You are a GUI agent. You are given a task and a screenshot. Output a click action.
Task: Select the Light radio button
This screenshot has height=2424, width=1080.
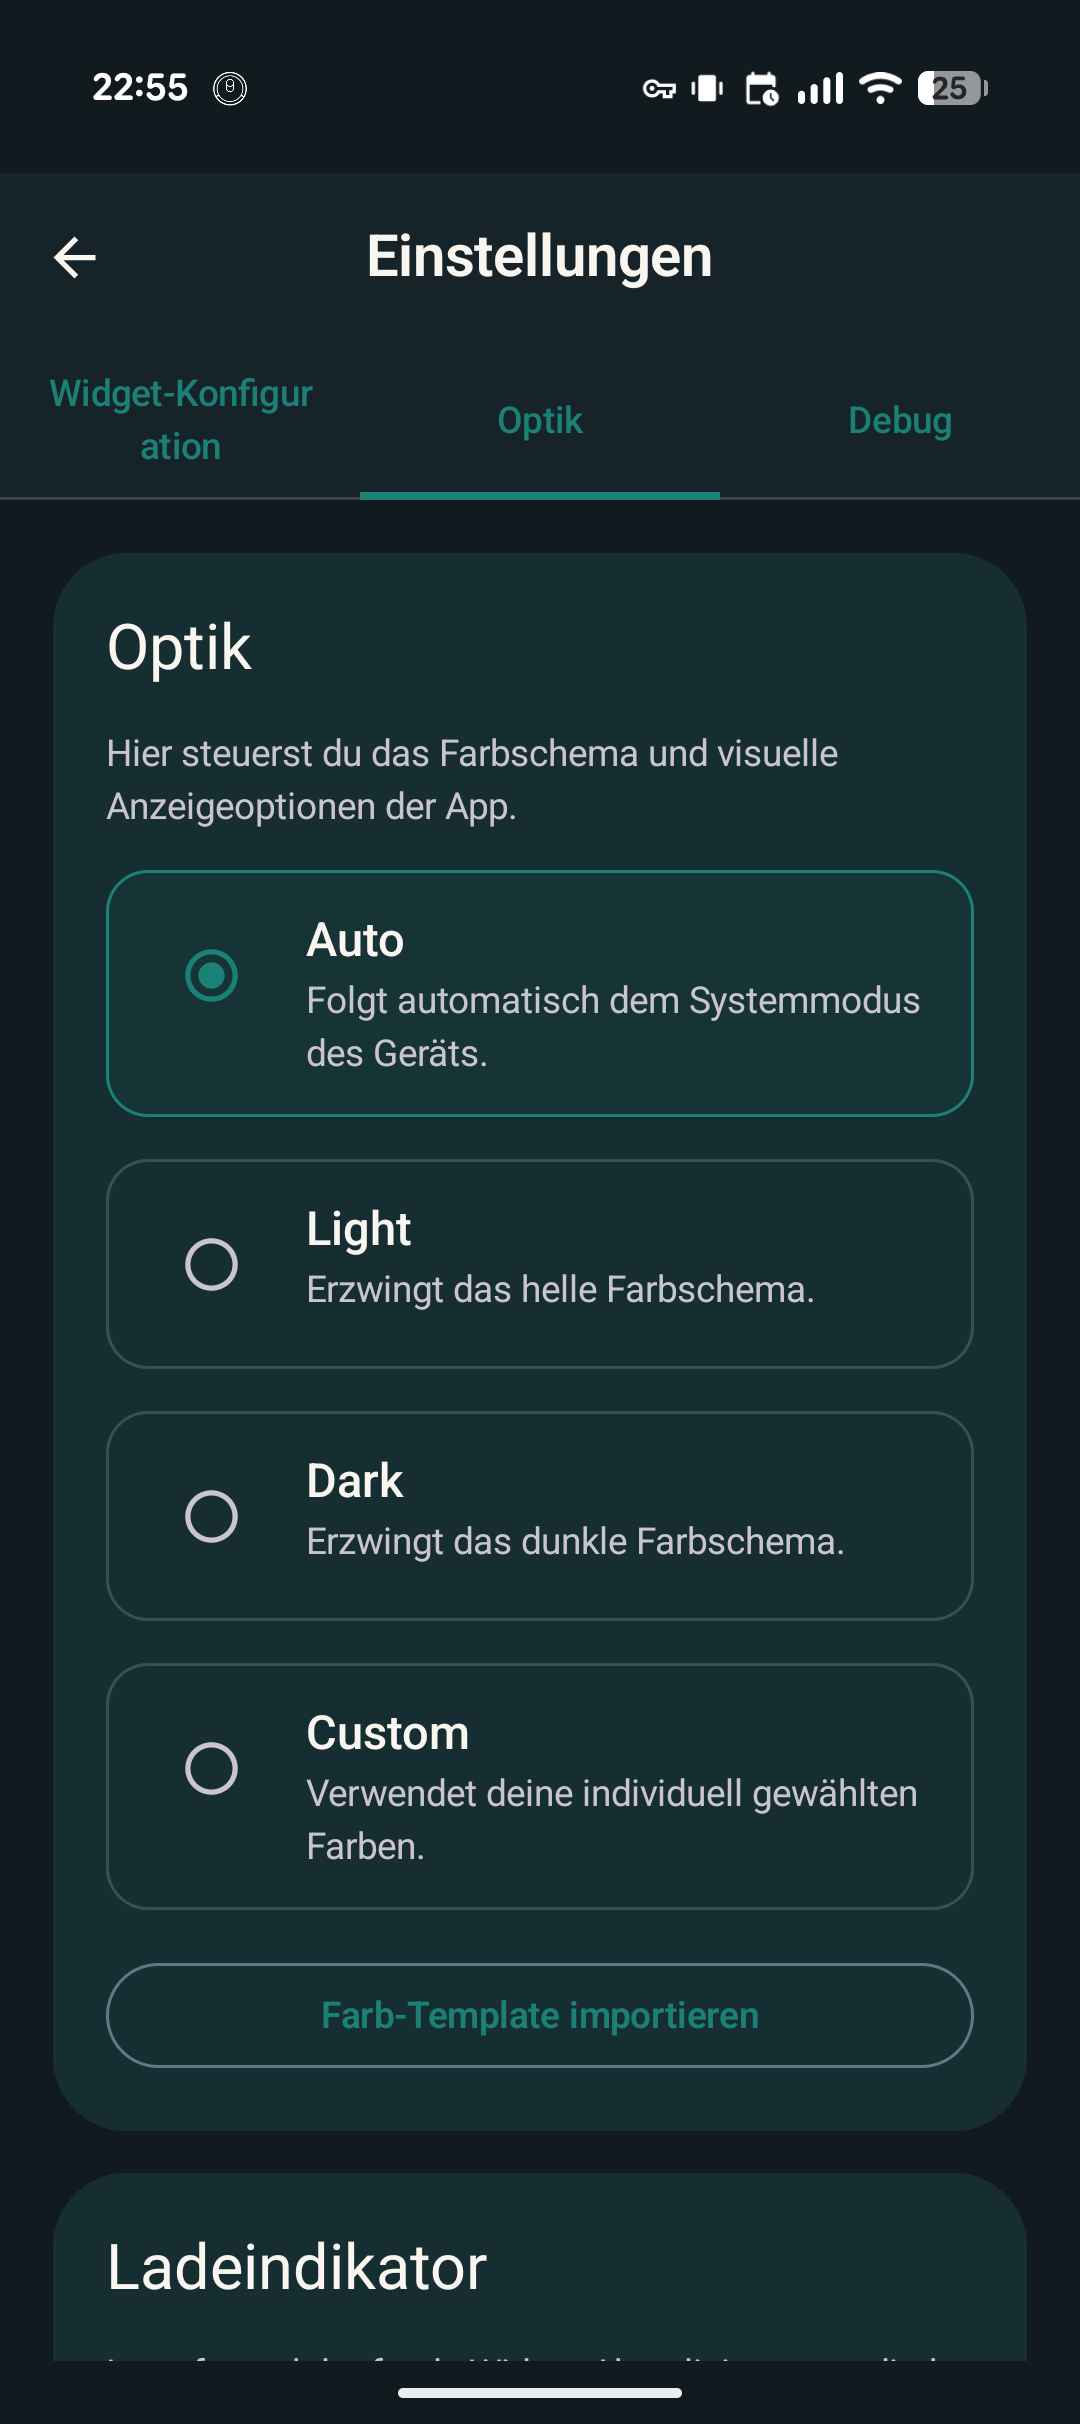tap(211, 1264)
